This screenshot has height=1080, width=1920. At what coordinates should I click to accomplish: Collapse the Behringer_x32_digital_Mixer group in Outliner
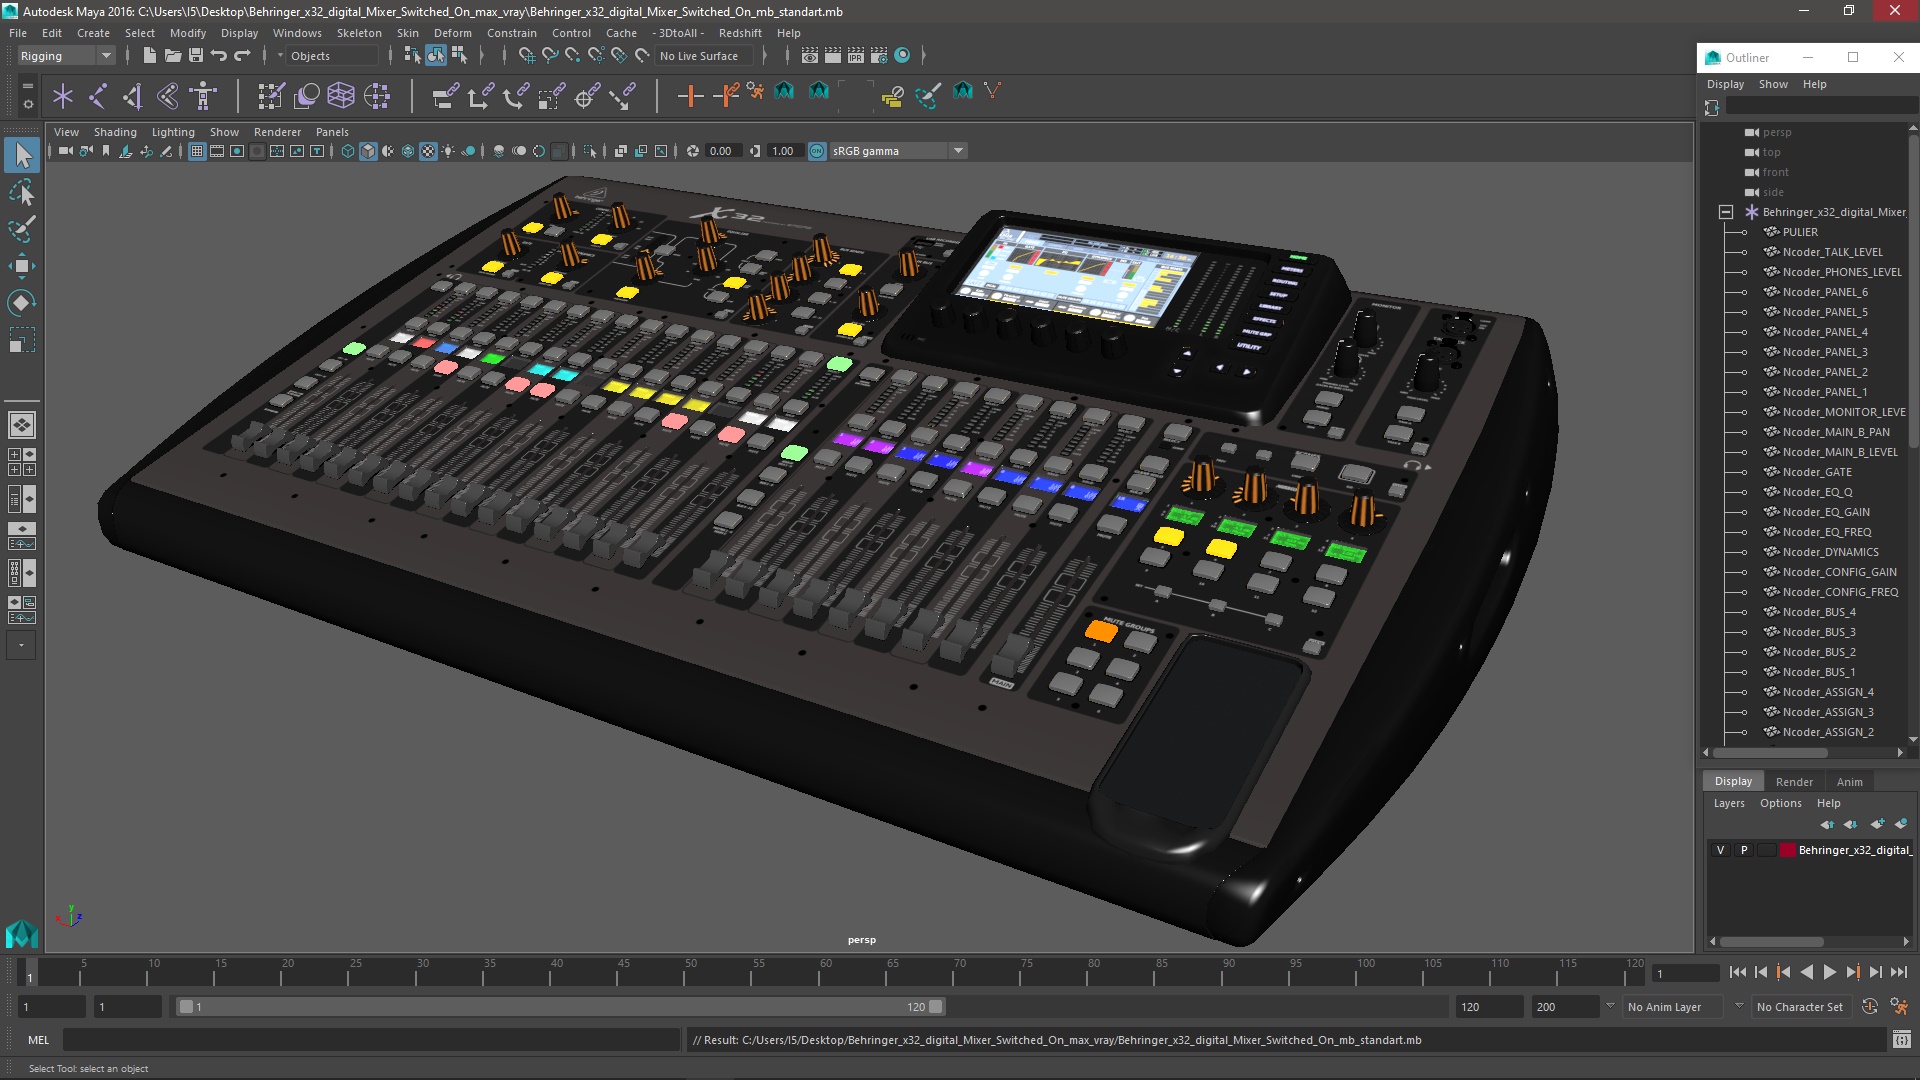(1726, 212)
